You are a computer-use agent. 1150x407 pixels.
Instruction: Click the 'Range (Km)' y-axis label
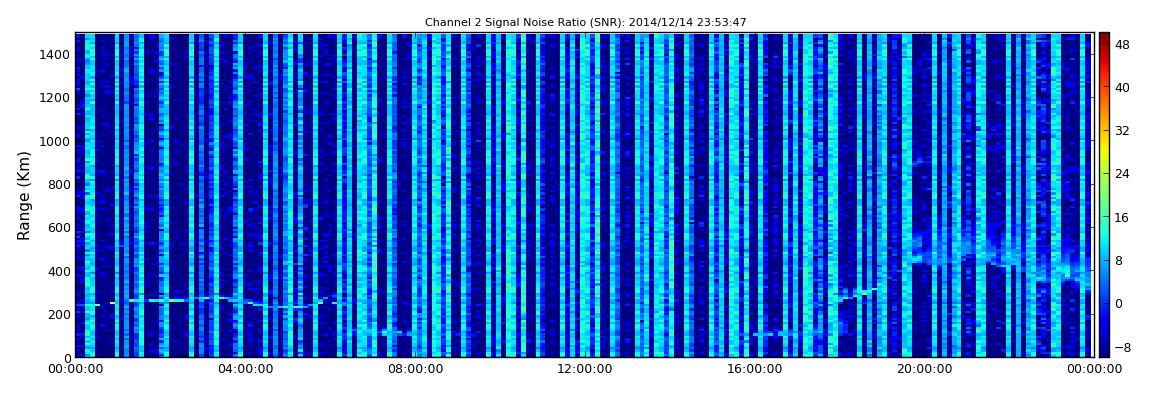pos(24,196)
